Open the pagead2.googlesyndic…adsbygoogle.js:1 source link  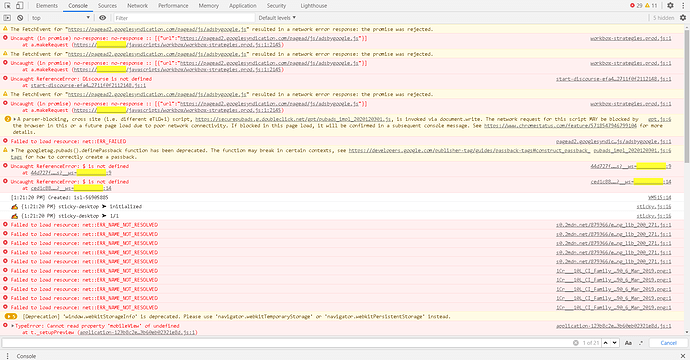coord(613,141)
